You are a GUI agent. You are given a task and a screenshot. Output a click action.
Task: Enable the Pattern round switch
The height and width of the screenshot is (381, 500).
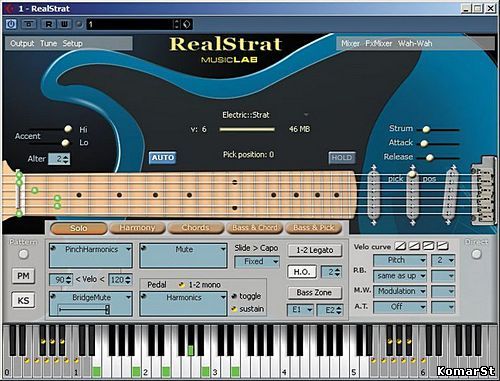point(23,254)
